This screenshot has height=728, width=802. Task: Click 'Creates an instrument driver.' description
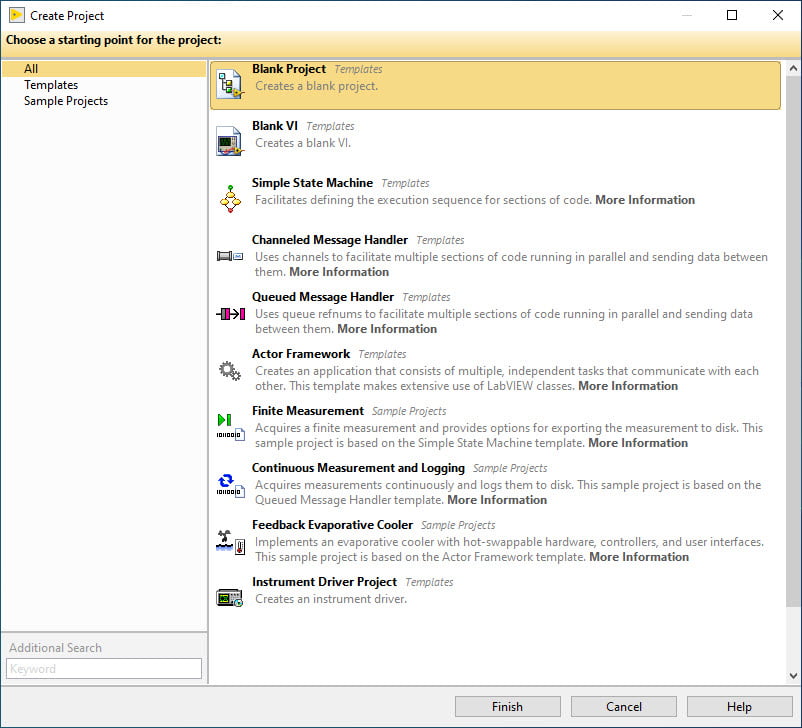tap(331, 599)
